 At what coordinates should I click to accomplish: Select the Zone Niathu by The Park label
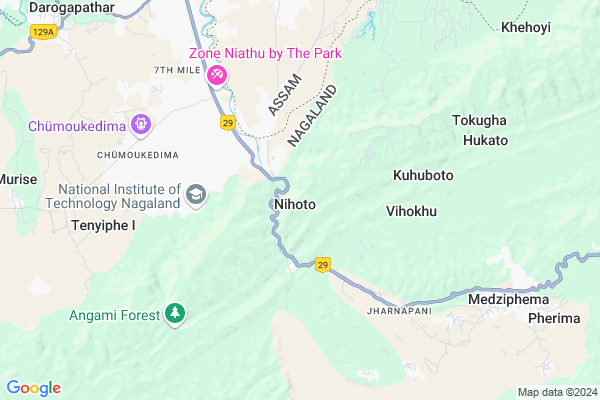coord(265,53)
